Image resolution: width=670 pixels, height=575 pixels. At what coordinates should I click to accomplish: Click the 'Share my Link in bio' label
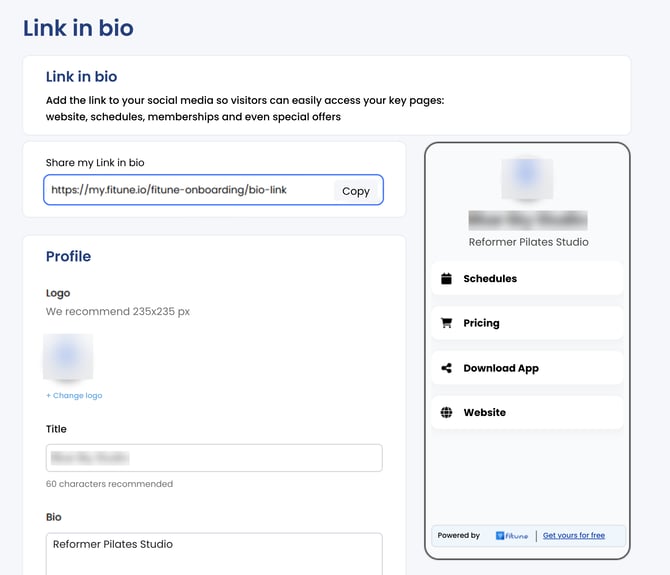(x=95, y=163)
